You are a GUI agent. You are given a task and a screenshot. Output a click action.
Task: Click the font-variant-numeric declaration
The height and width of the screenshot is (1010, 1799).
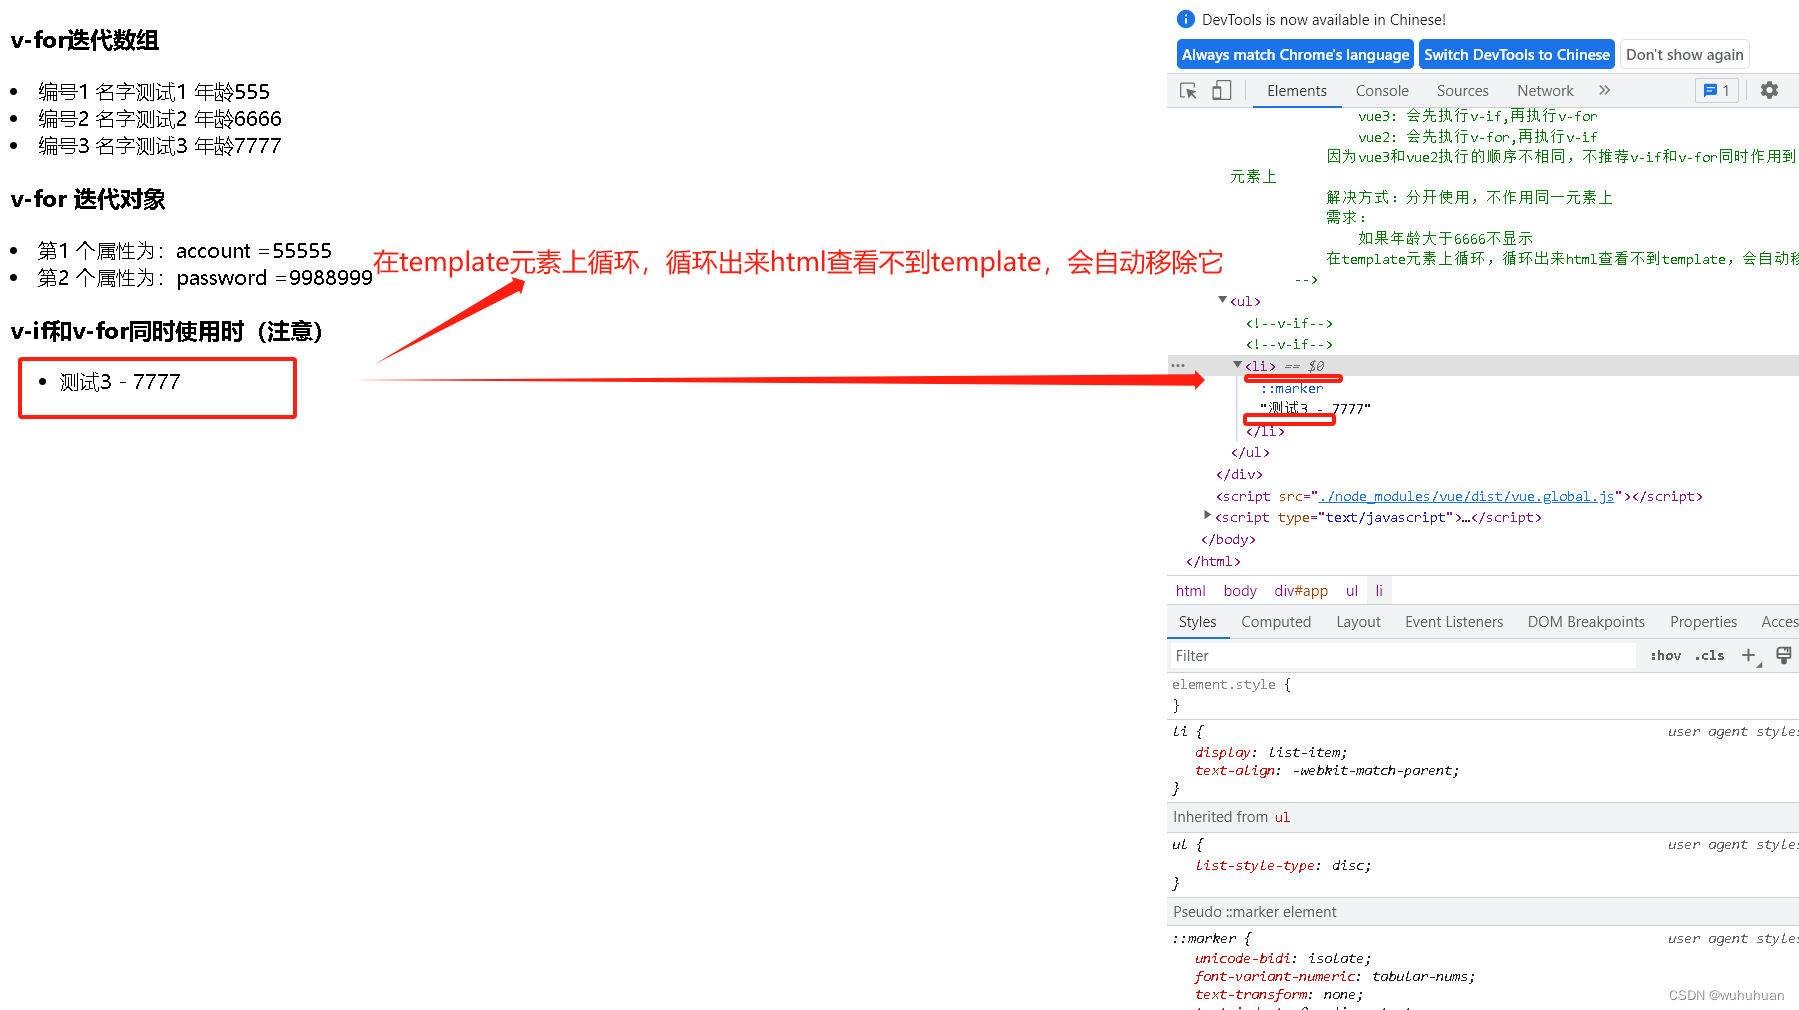click(1335, 976)
